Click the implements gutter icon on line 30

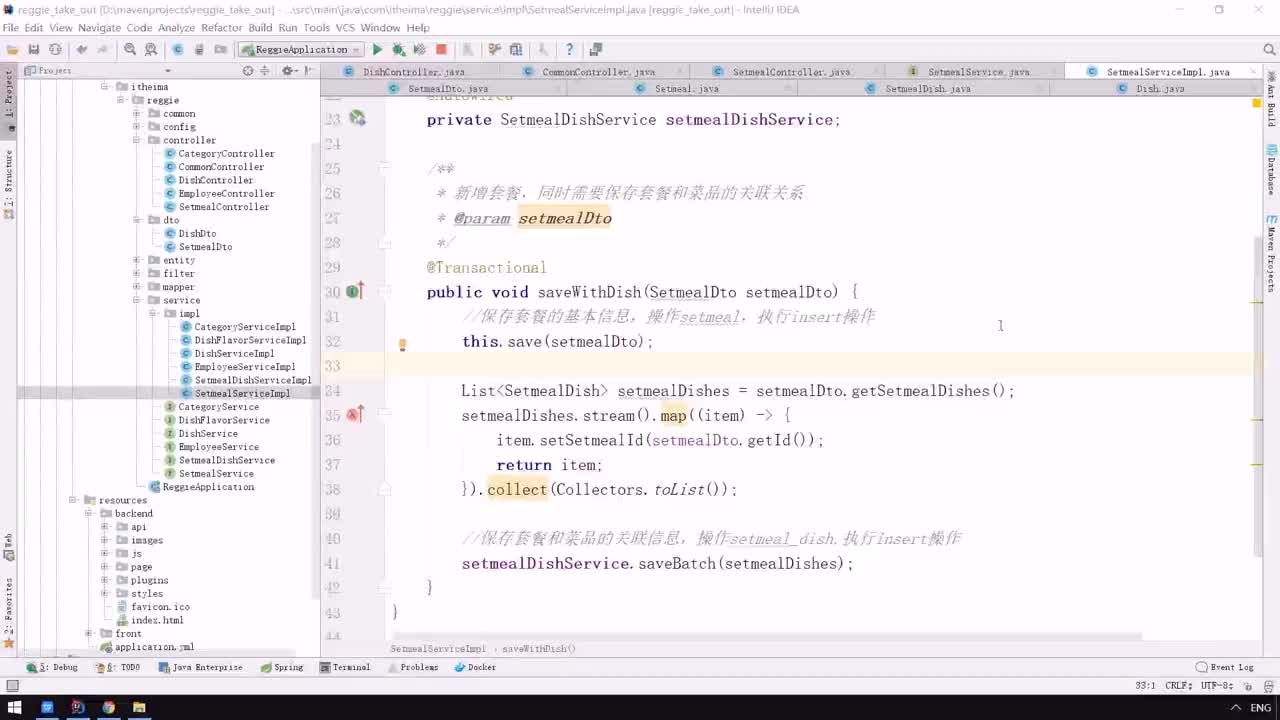click(354, 292)
